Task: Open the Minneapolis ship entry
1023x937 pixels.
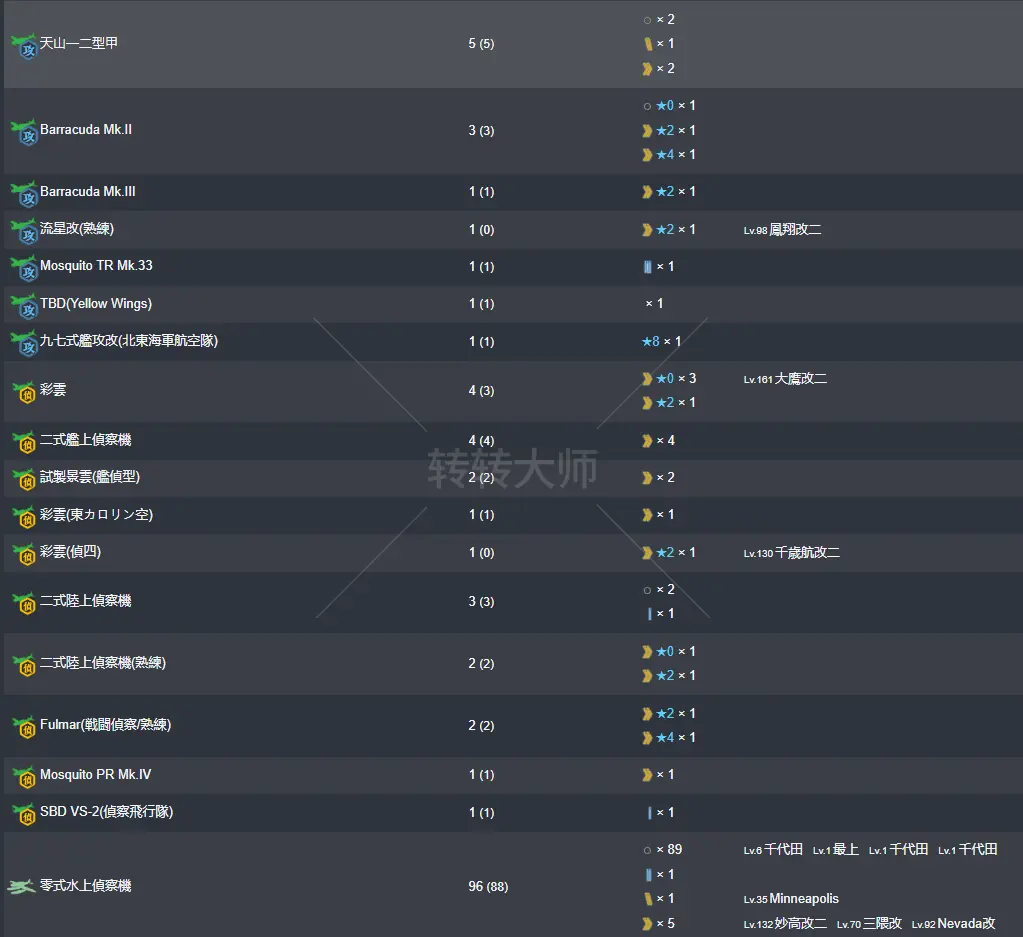Action: tap(803, 899)
